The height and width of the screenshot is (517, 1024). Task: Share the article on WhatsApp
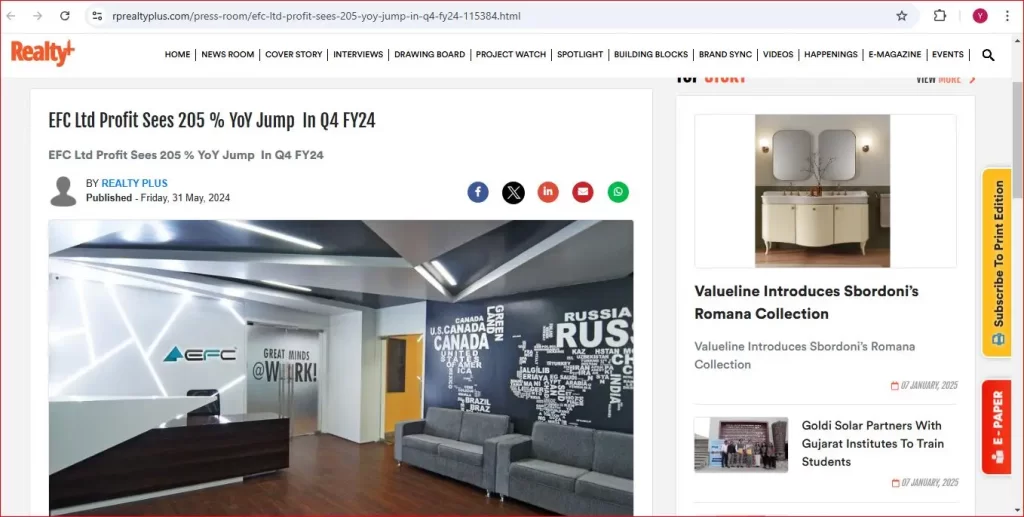[x=618, y=192]
